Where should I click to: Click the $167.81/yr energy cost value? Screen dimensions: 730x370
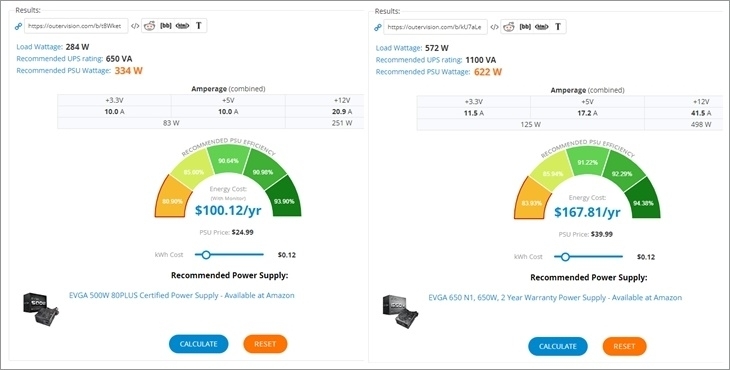pyautogui.click(x=588, y=212)
